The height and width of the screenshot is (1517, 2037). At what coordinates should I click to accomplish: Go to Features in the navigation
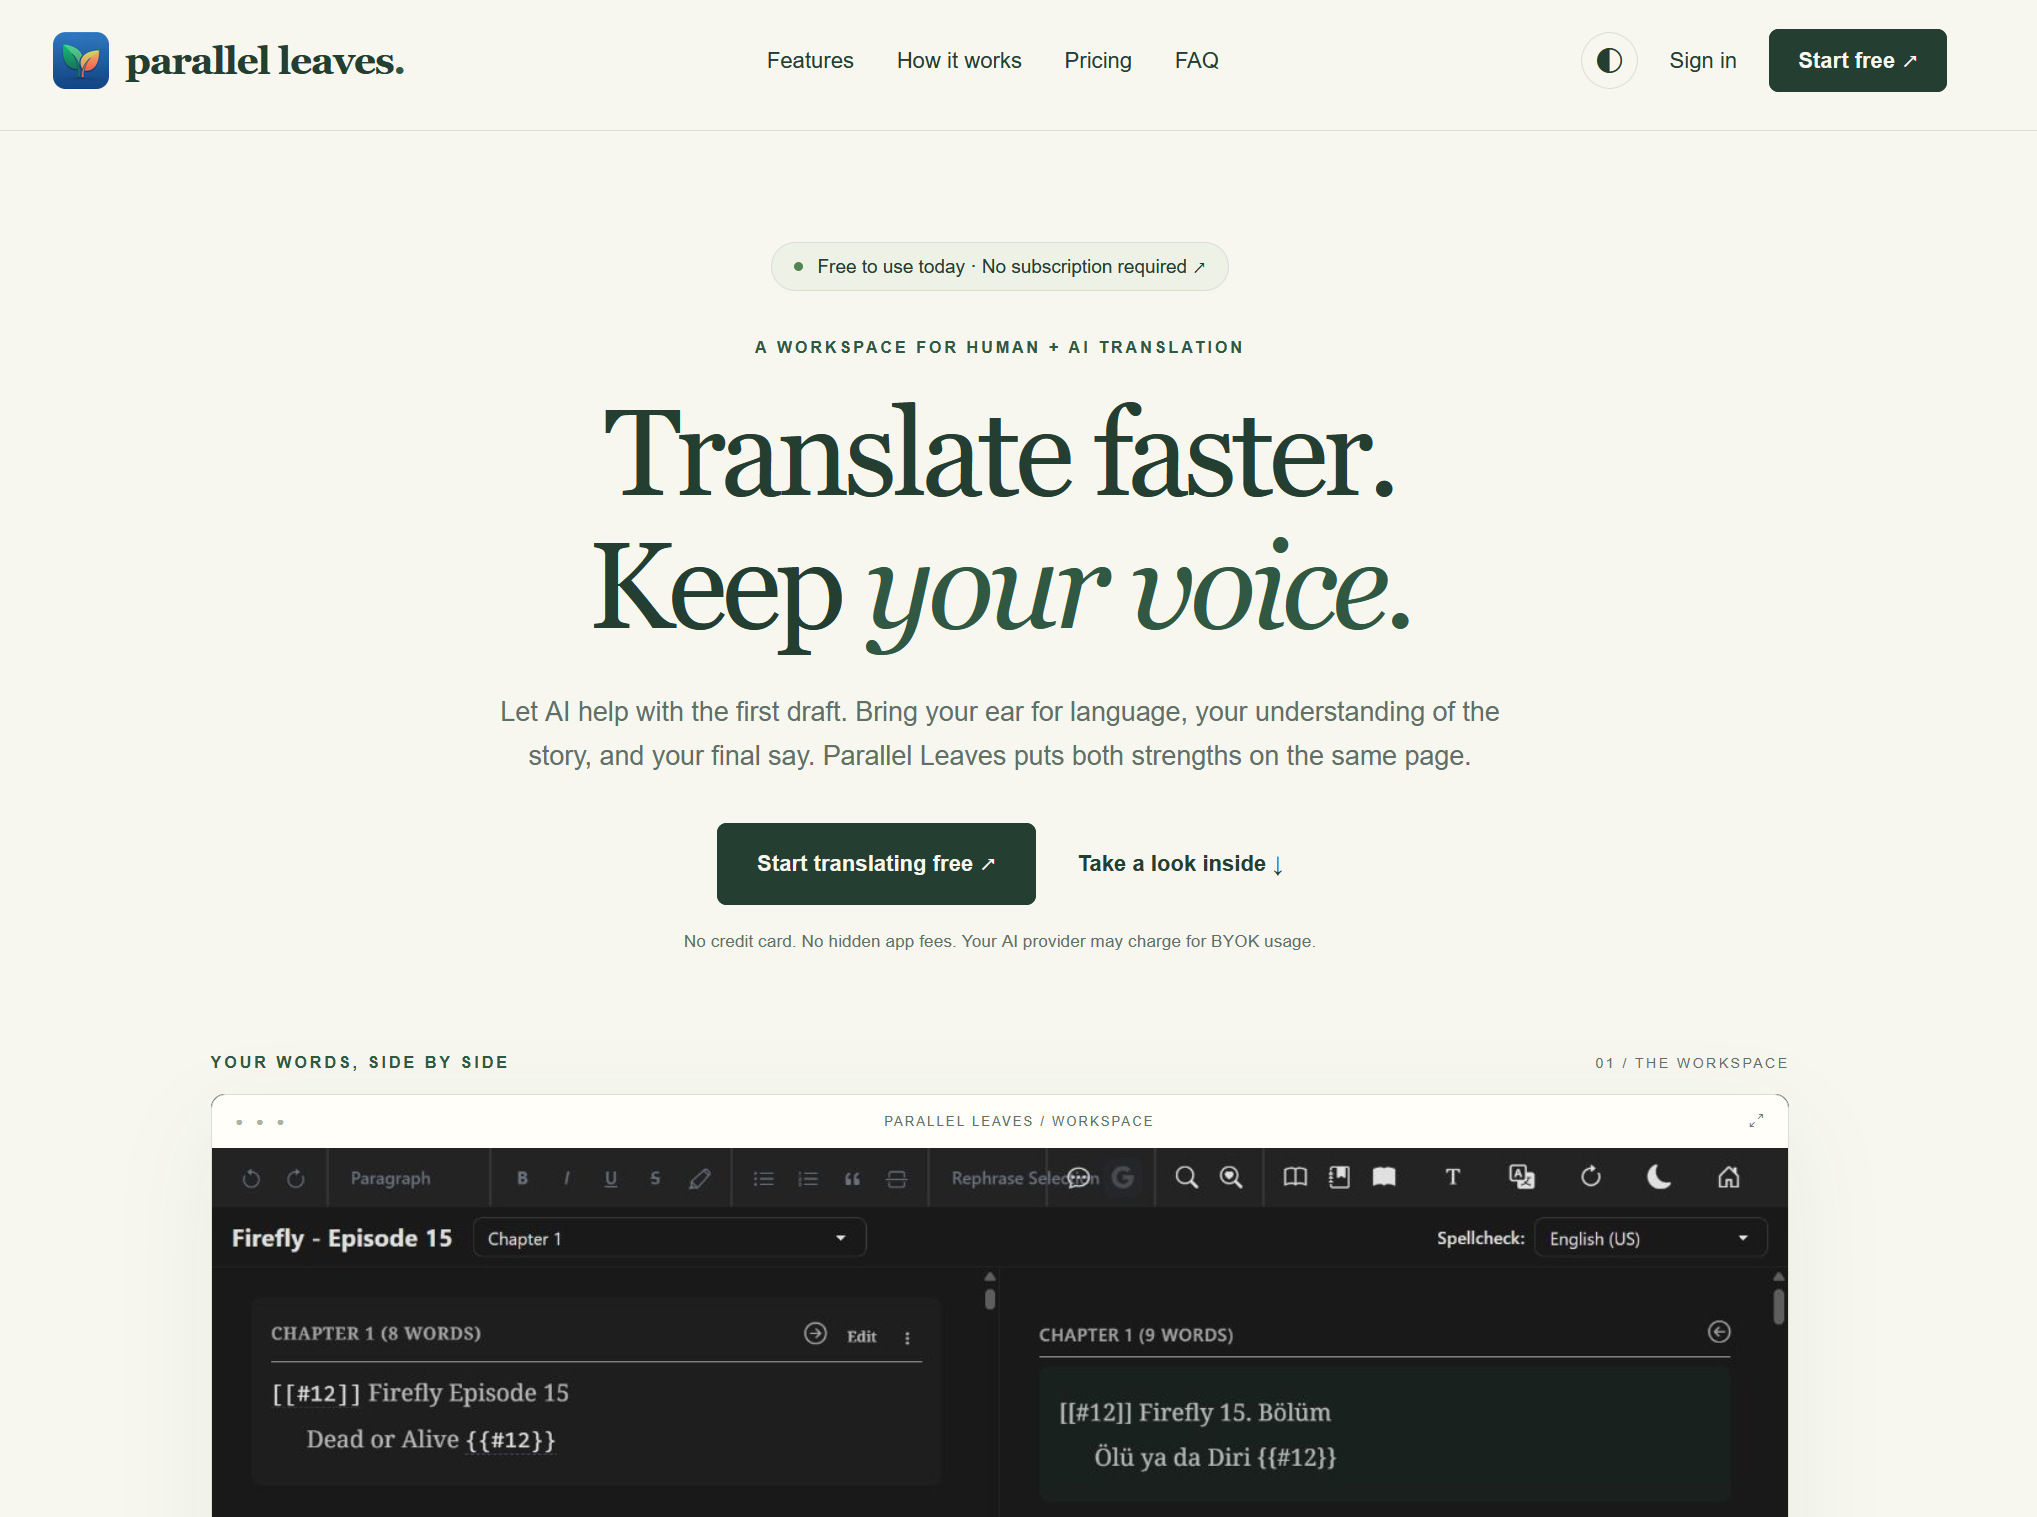[x=810, y=61]
